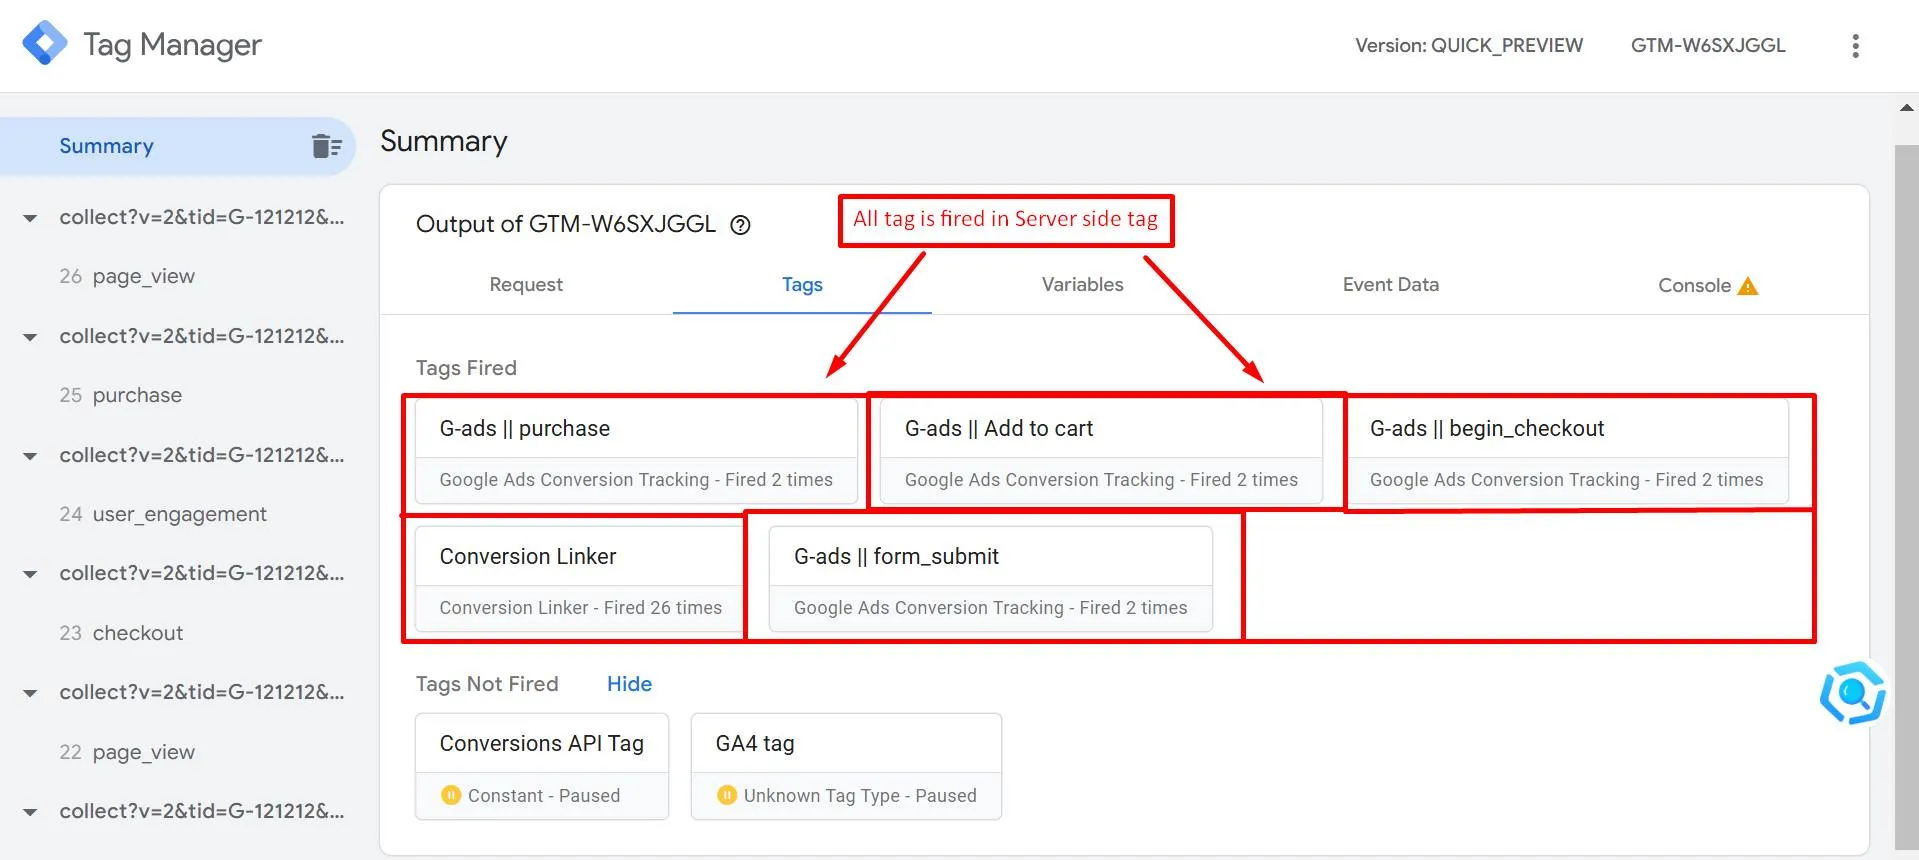Click the Tags Not Fired heading

(487, 684)
